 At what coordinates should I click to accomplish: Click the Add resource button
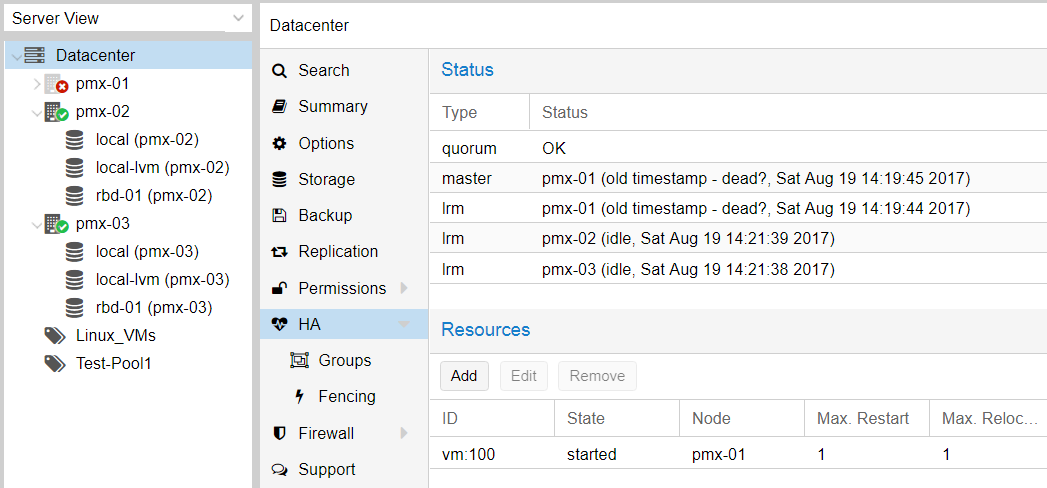[464, 376]
